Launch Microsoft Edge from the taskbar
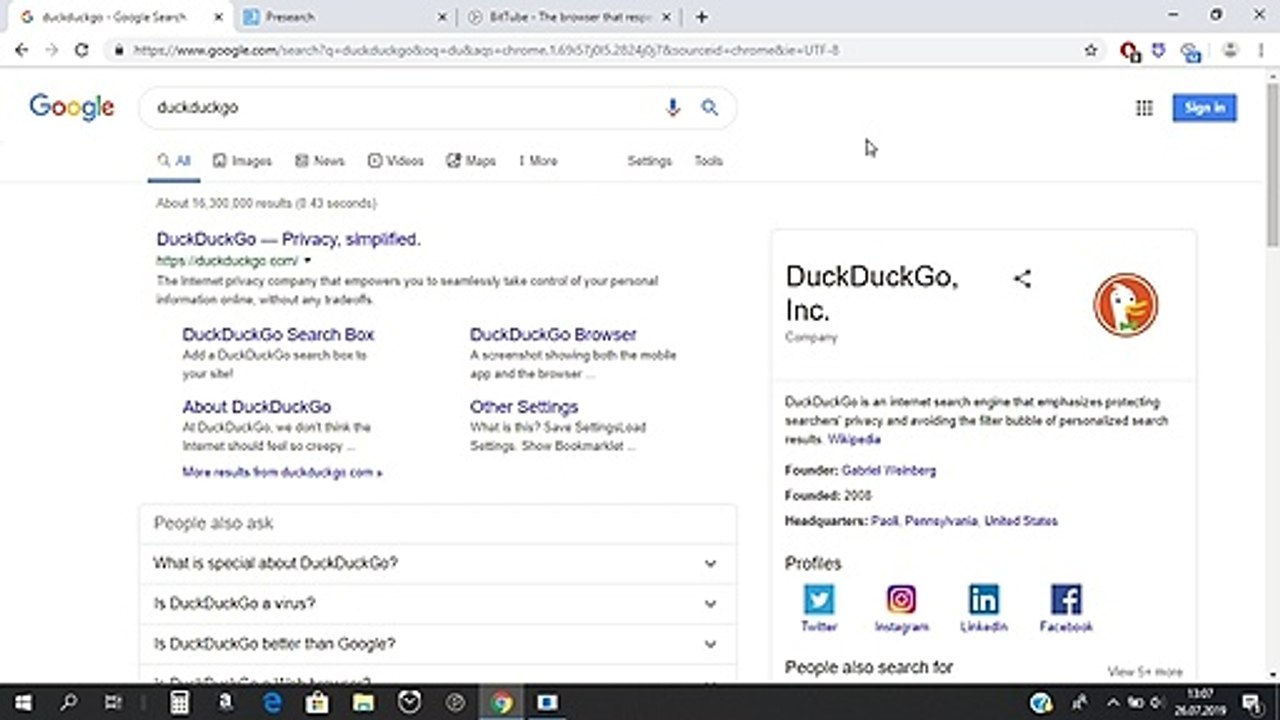 click(272, 703)
